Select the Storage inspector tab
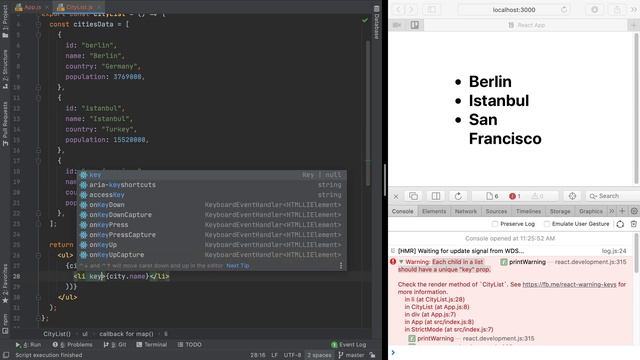Screen dimensions: 640x360 [x=560, y=211]
